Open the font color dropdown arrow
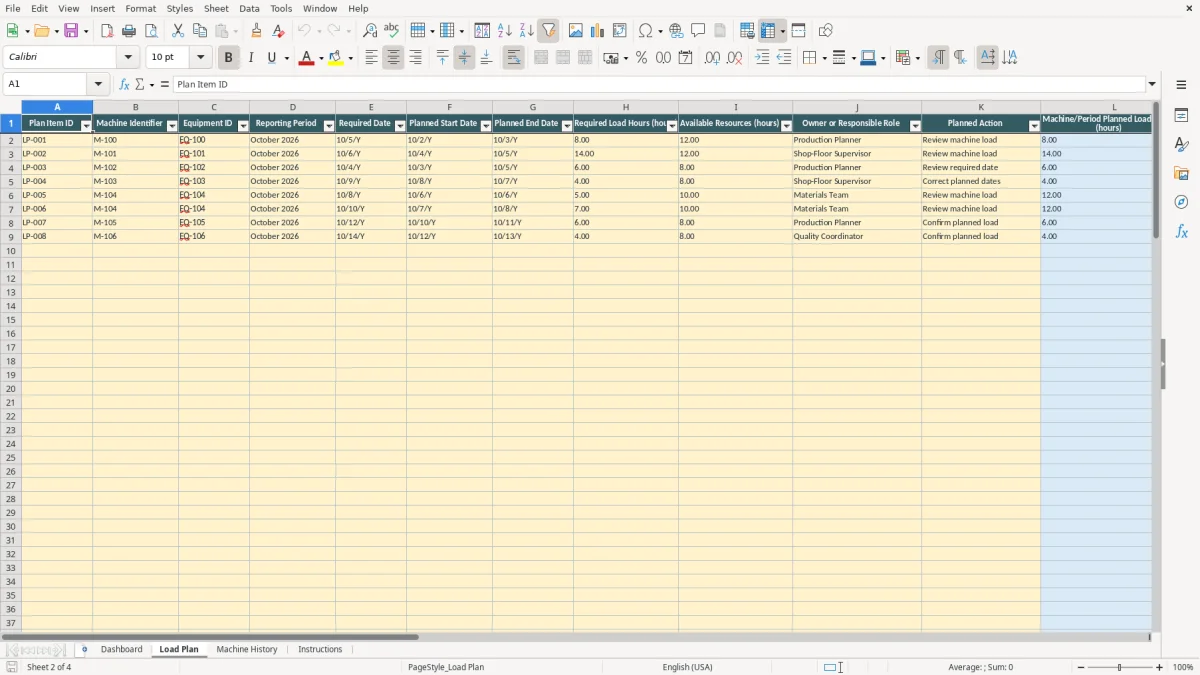Image resolution: width=1200 pixels, height=675 pixels. [x=320, y=58]
